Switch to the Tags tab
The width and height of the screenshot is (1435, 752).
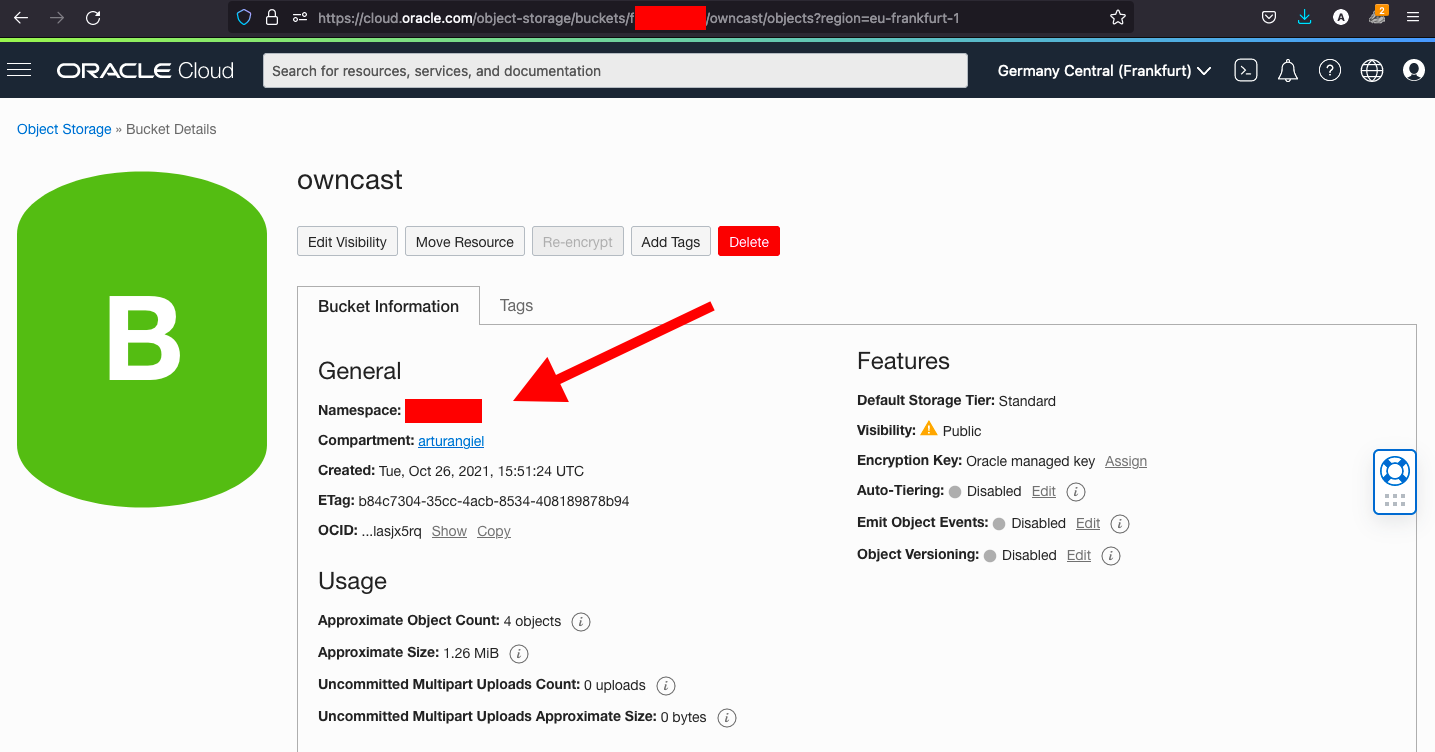click(x=516, y=306)
